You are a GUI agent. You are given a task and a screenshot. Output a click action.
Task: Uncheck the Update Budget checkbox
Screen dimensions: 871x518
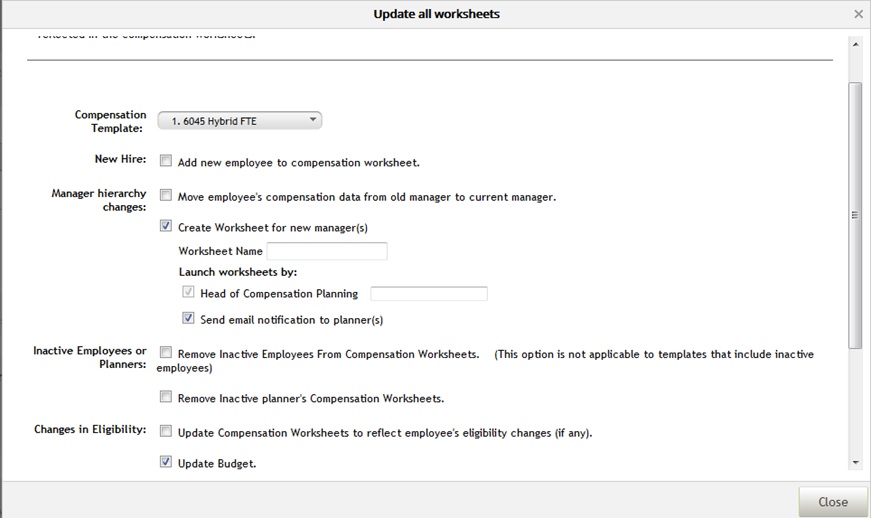[x=166, y=462]
